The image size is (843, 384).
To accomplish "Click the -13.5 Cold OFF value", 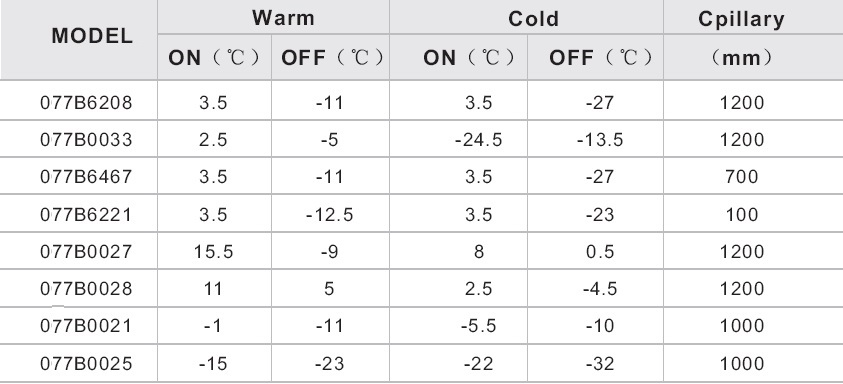I will click(x=600, y=140).
